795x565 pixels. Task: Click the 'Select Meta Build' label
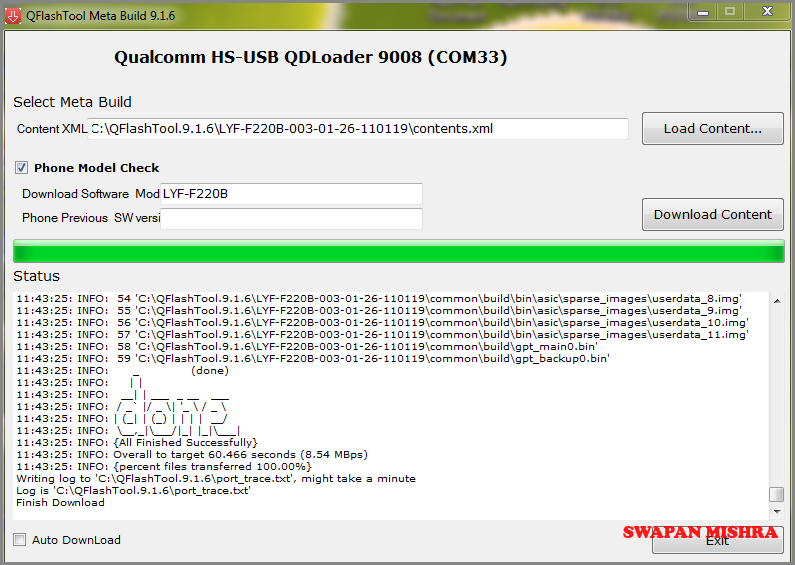click(73, 102)
